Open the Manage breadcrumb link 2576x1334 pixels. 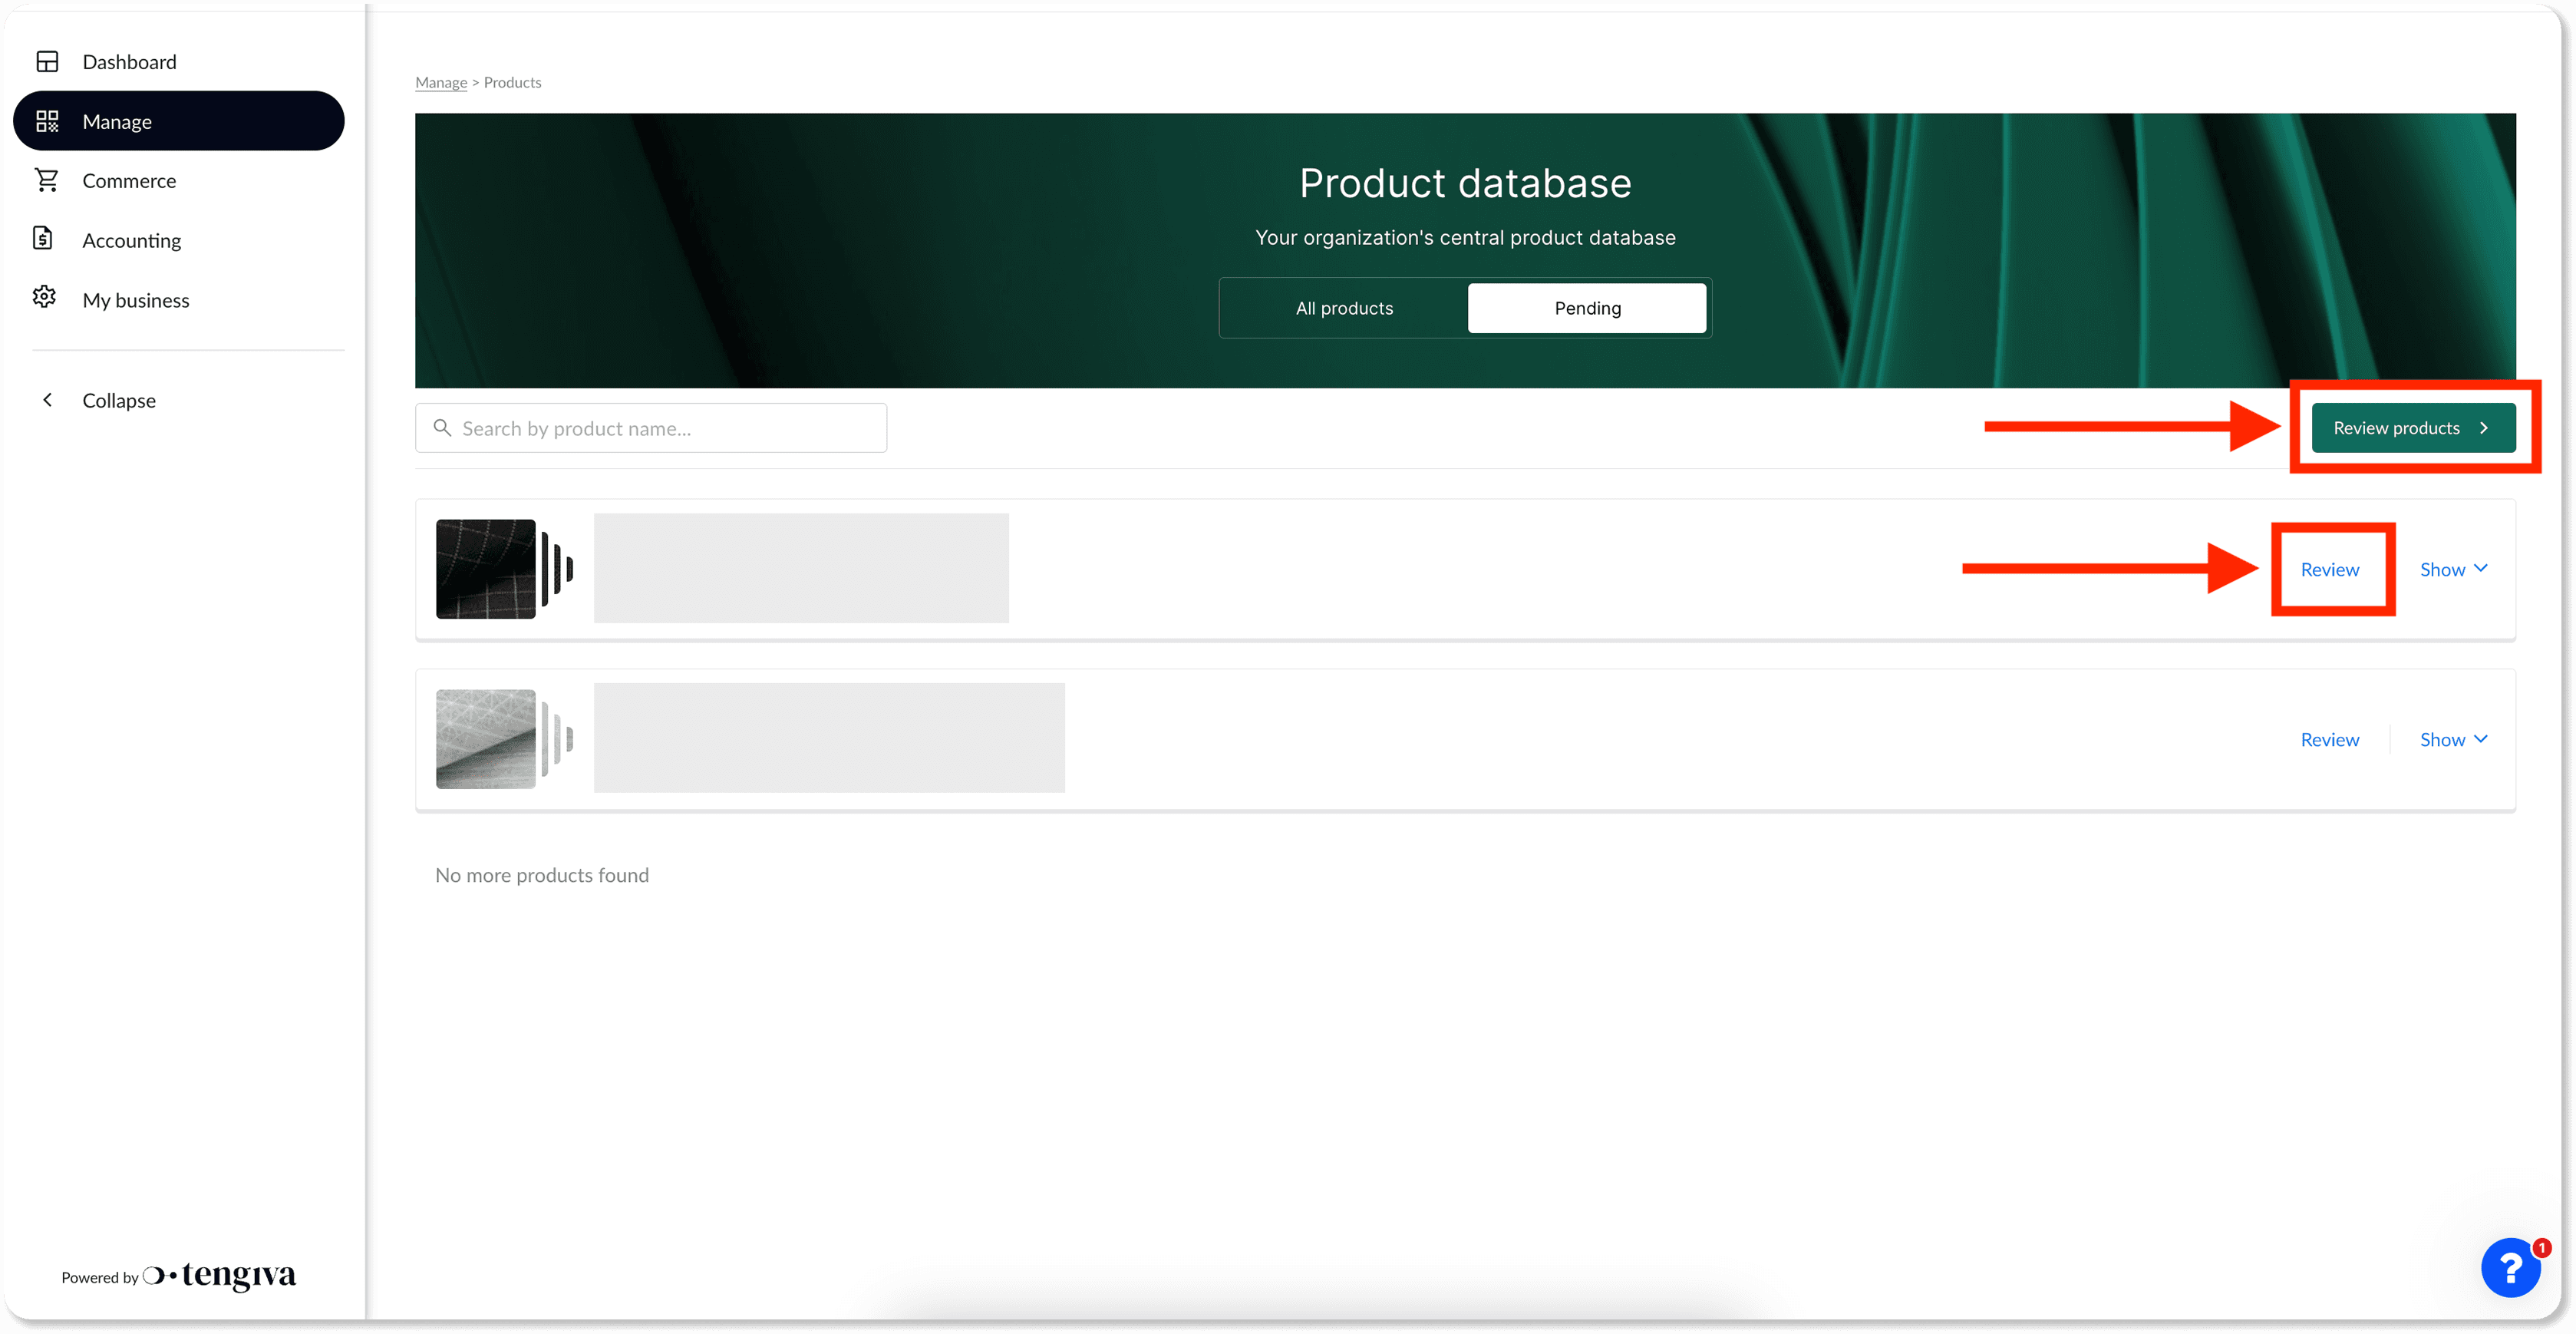pyautogui.click(x=441, y=82)
